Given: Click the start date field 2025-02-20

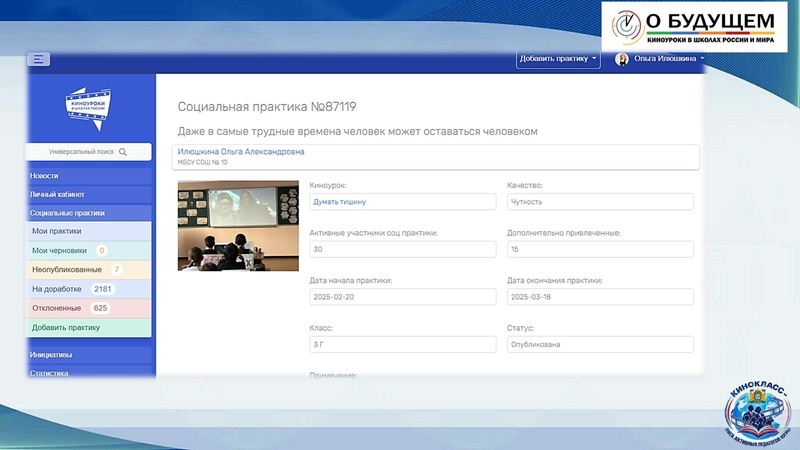Looking at the screenshot, I should coord(403,296).
